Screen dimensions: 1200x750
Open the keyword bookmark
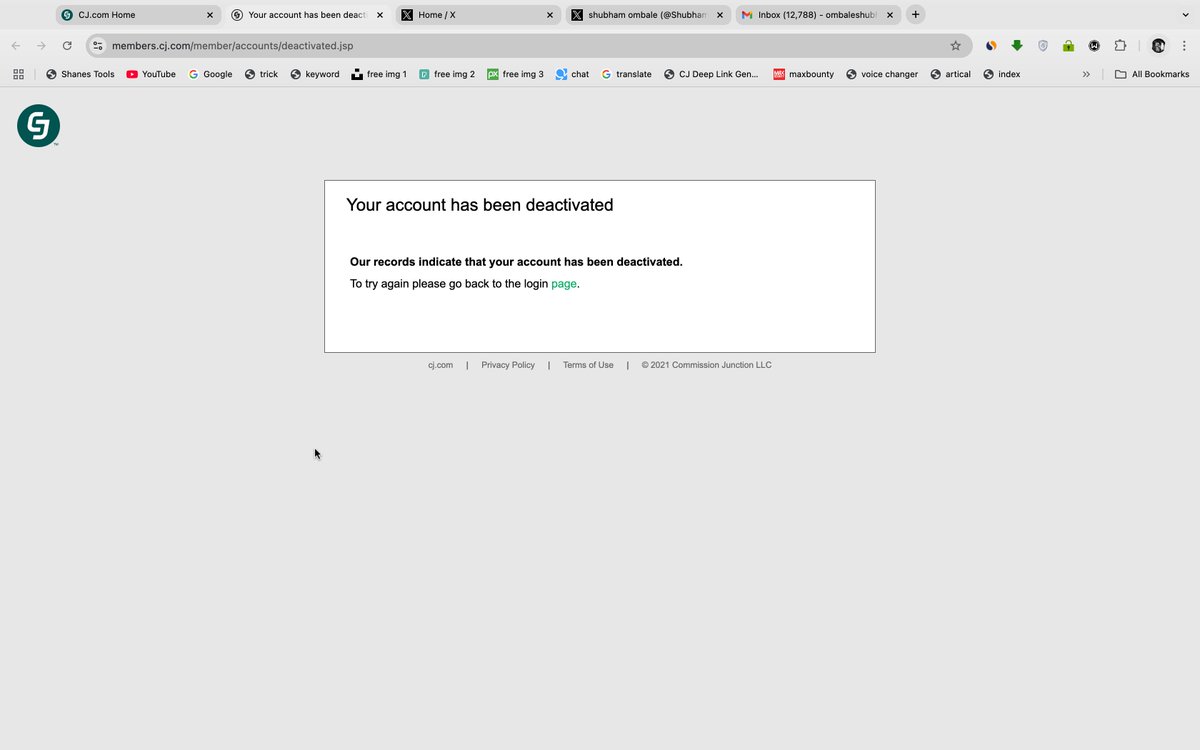click(315, 74)
